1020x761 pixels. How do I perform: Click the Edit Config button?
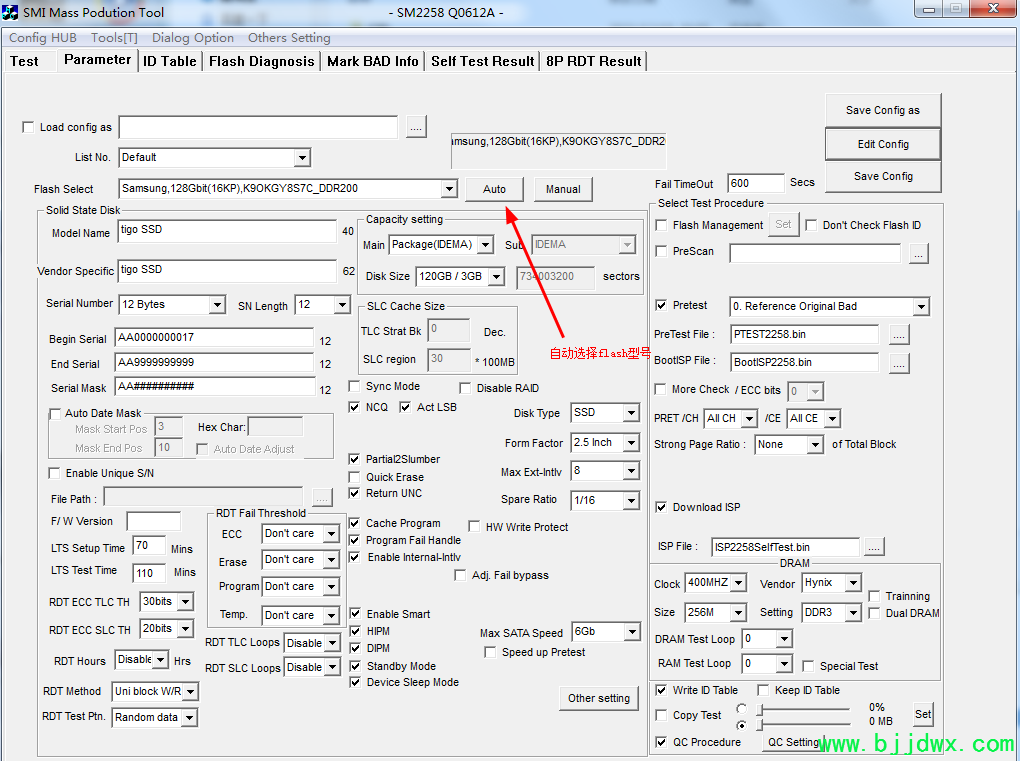click(883, 144)
